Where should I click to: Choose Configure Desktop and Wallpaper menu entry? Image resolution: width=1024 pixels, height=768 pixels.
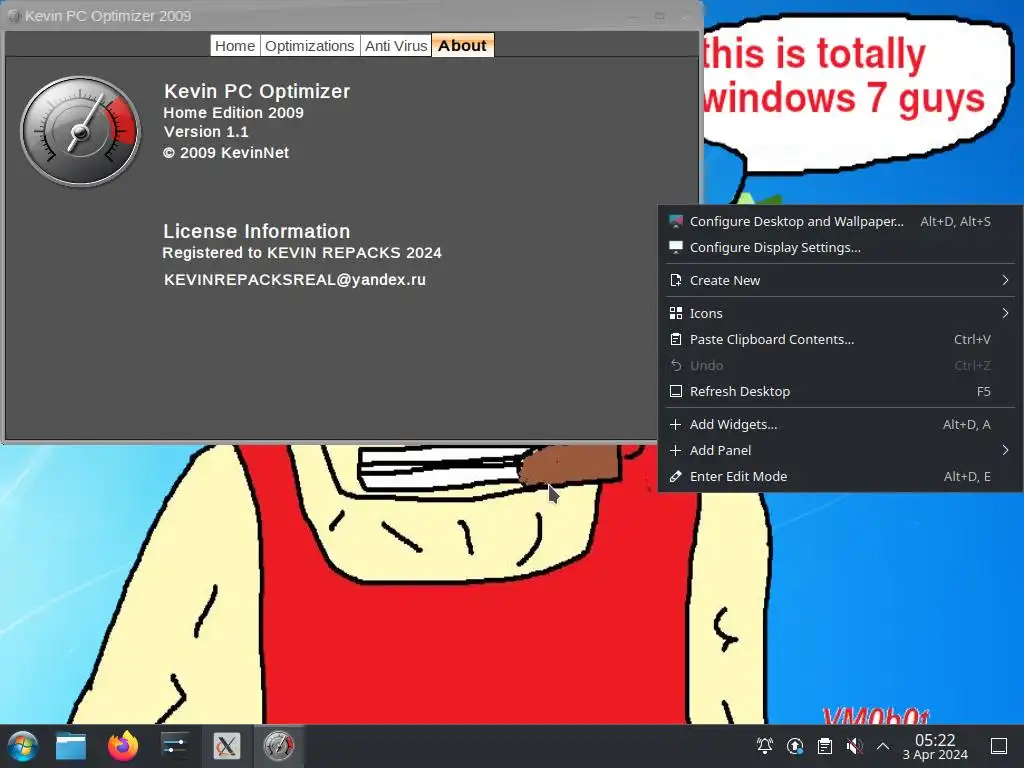click(x=840, y=221)
